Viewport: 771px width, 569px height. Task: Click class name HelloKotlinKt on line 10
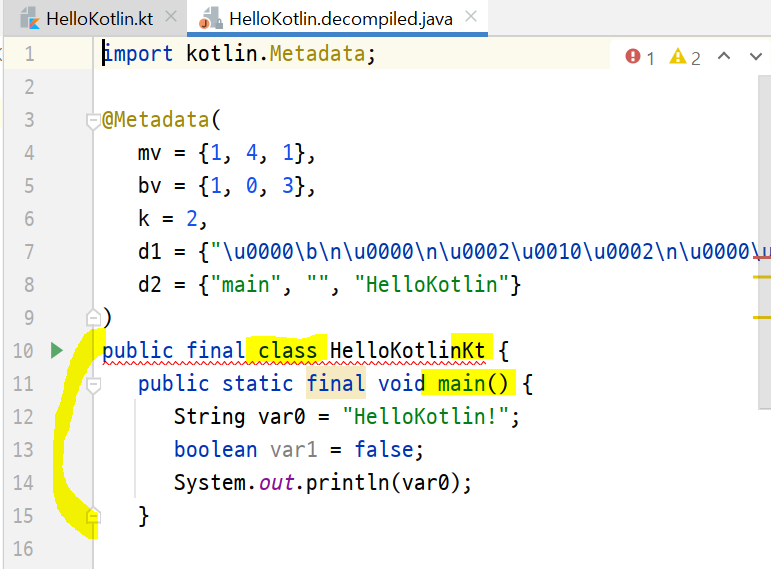408,351
